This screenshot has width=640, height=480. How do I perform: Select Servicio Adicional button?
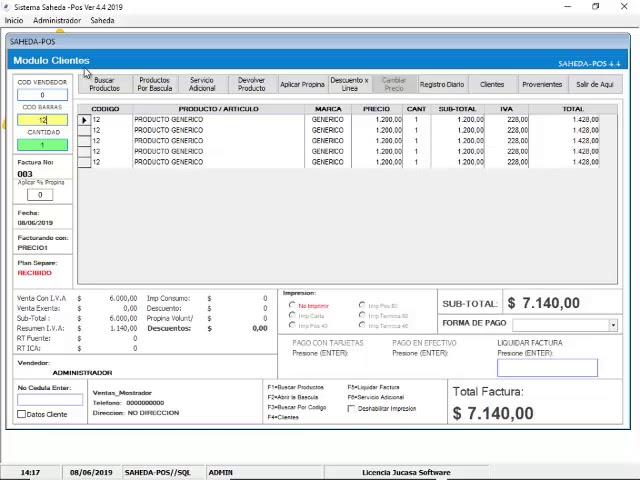(x=202, y=84)
